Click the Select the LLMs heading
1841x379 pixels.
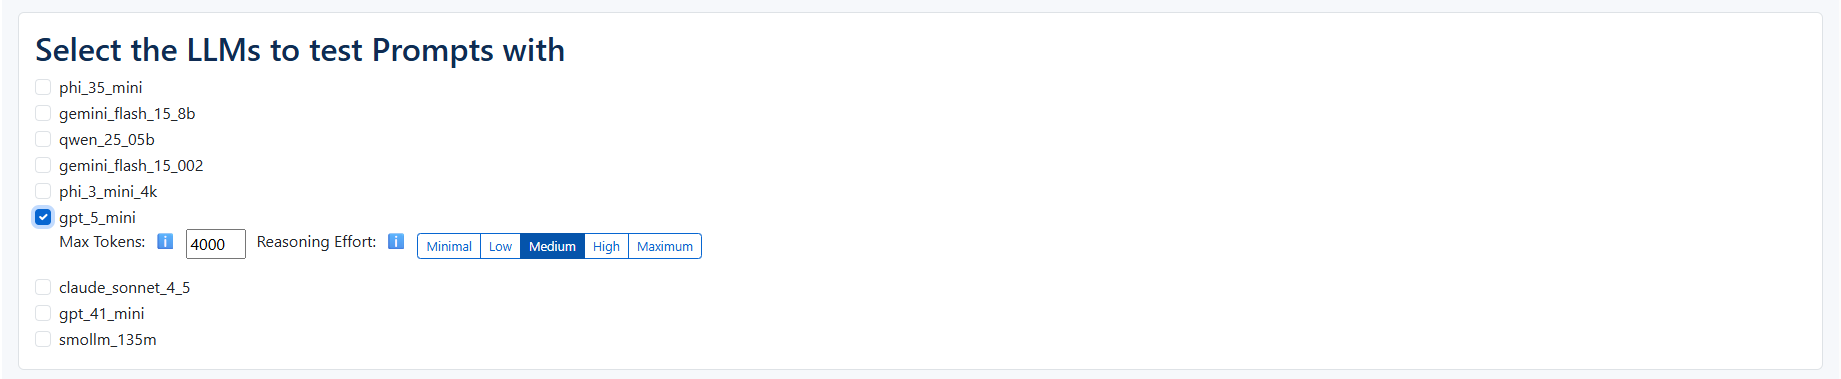[300, 50]
